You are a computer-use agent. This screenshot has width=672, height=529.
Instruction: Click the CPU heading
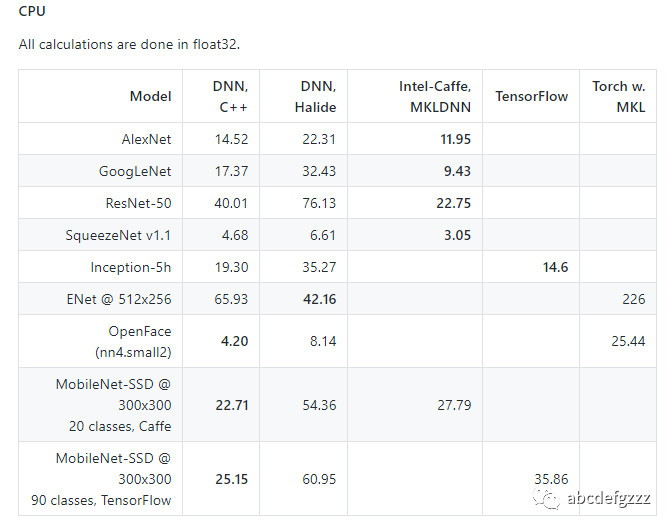coord(32,11)
